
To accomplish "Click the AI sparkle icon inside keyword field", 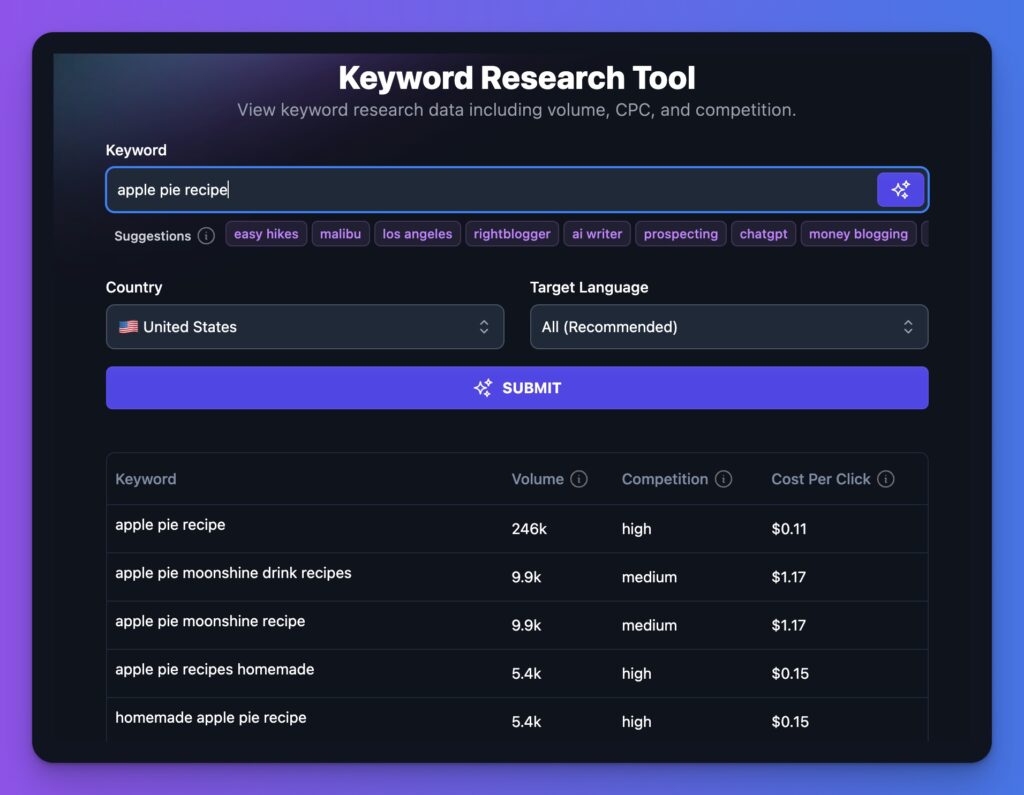I will tap(900, 189).
